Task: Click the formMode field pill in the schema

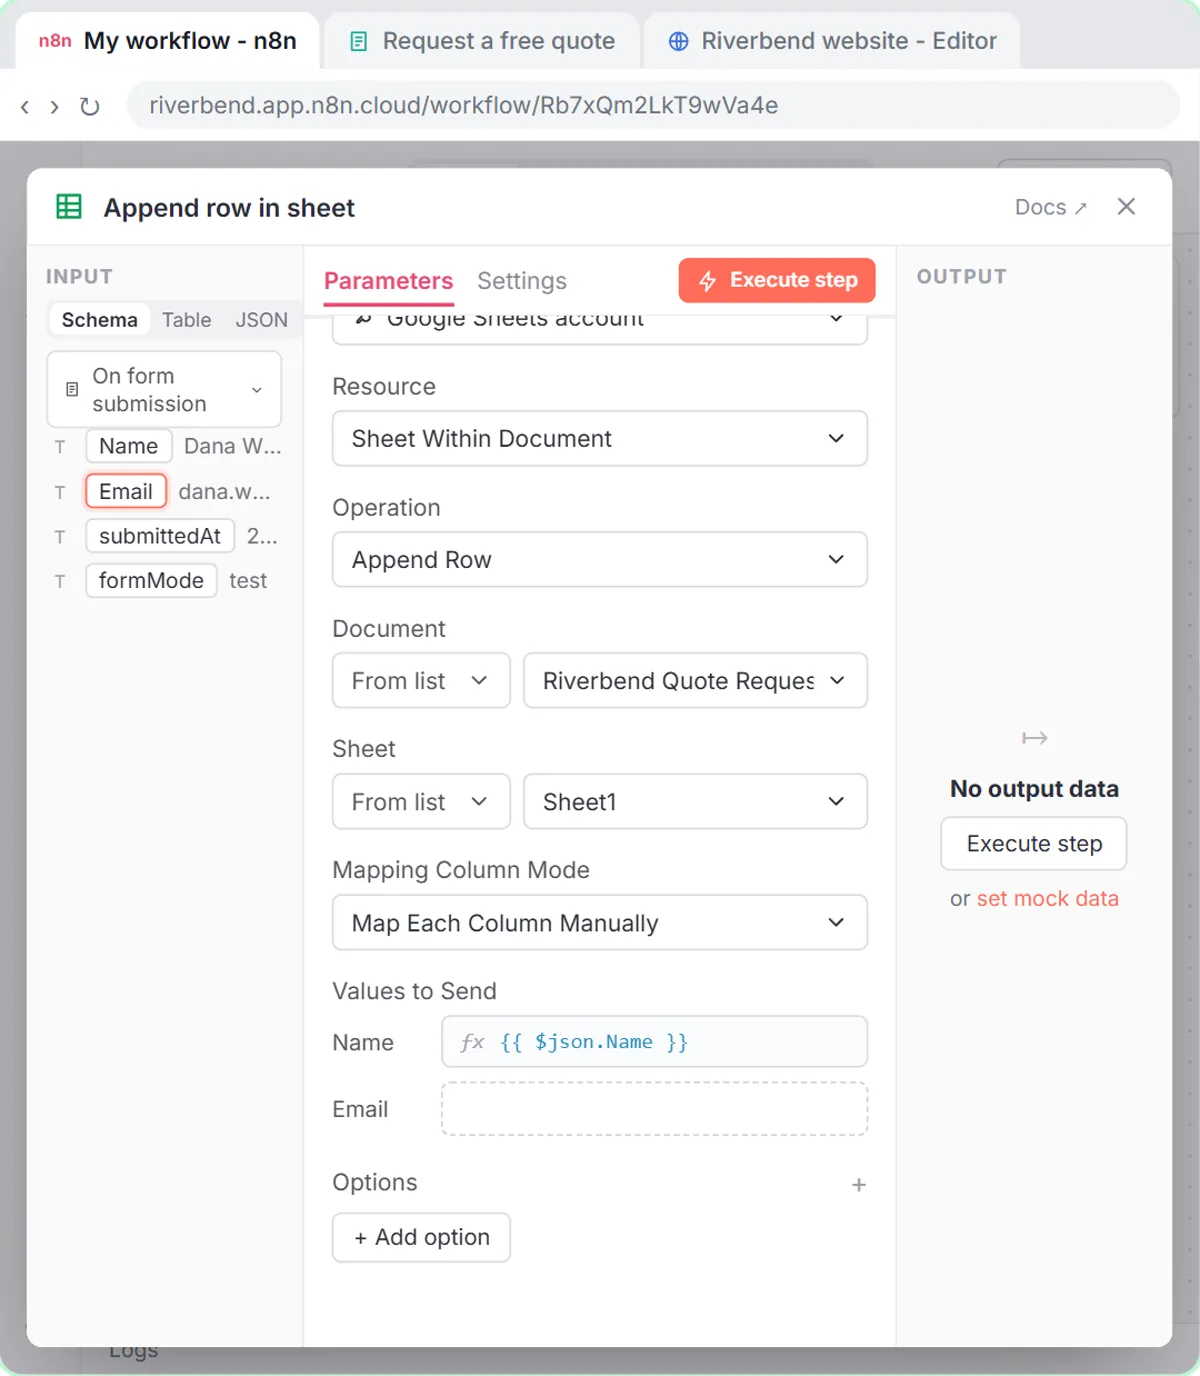Action: (x=151, y=581)
